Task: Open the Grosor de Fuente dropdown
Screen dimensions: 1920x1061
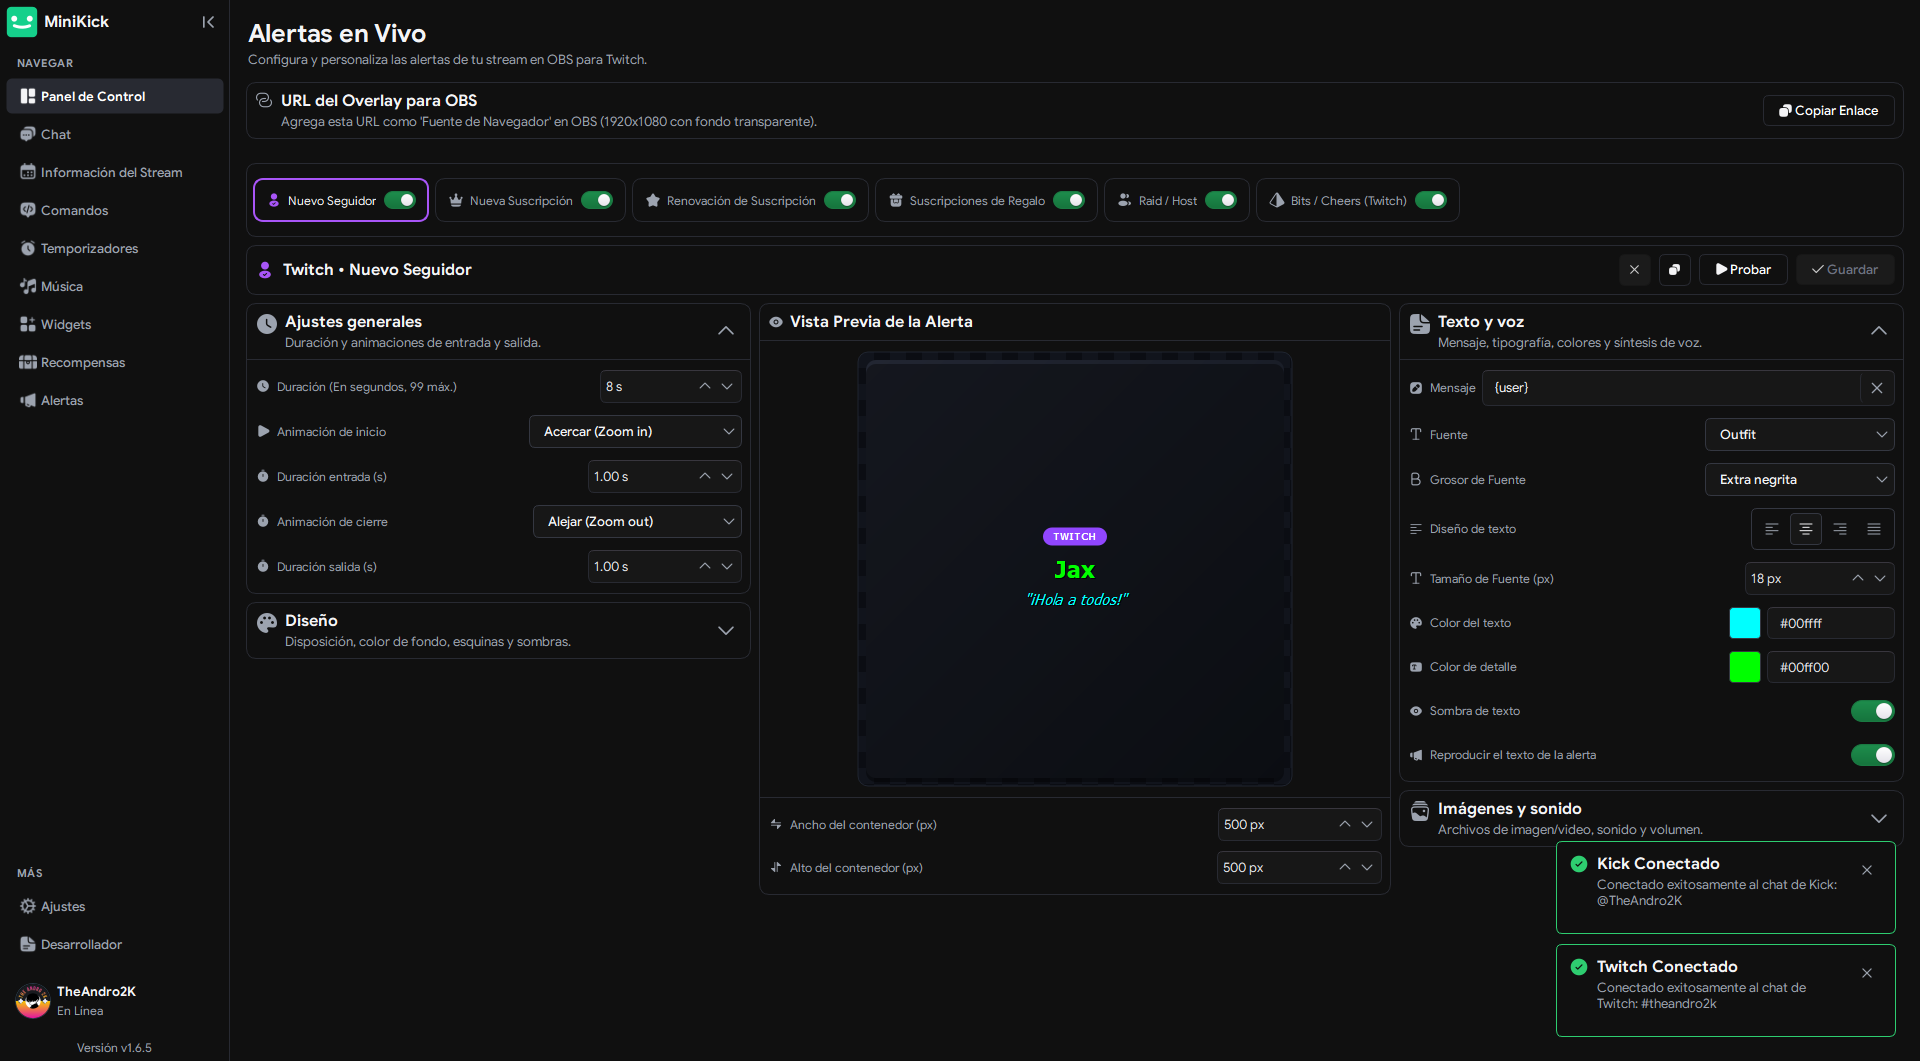Action: point(1799,480)
